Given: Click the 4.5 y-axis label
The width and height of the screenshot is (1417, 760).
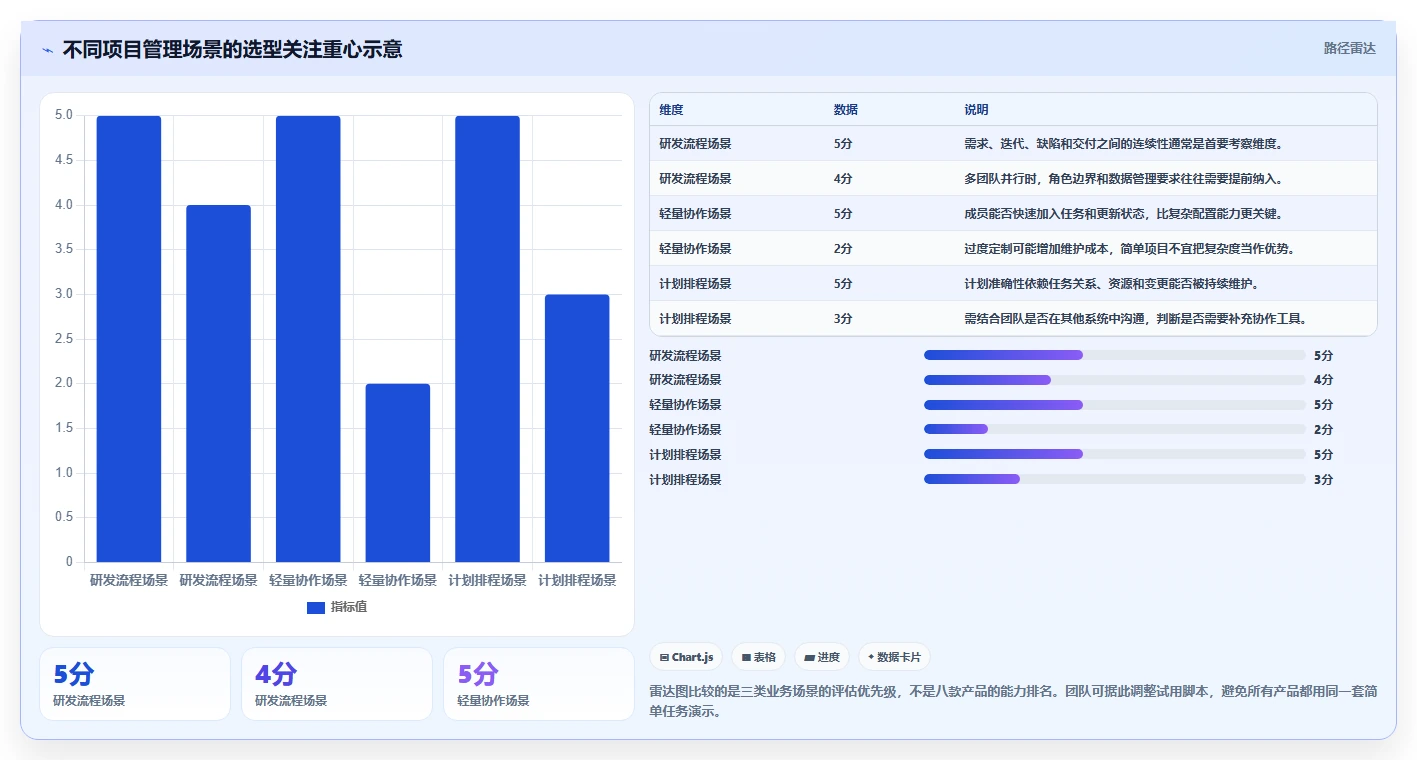Looking at the screenshot, I should point(64,160).
